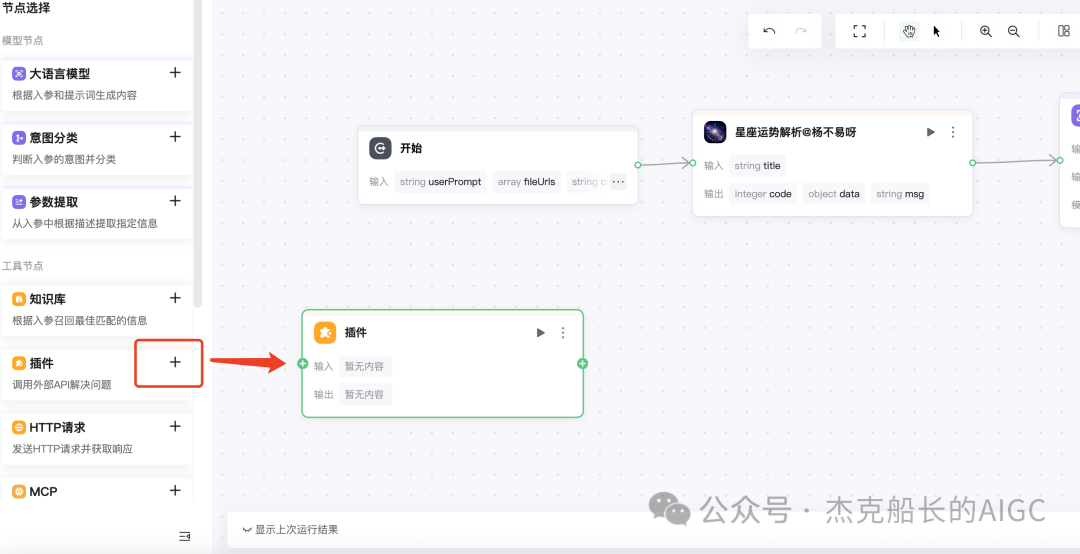Image resolution: width=1080 pixels, height=554 pixels.
Task: Add a 大语言模型 node with its plus icon
Action: click(x=175, y=72)
